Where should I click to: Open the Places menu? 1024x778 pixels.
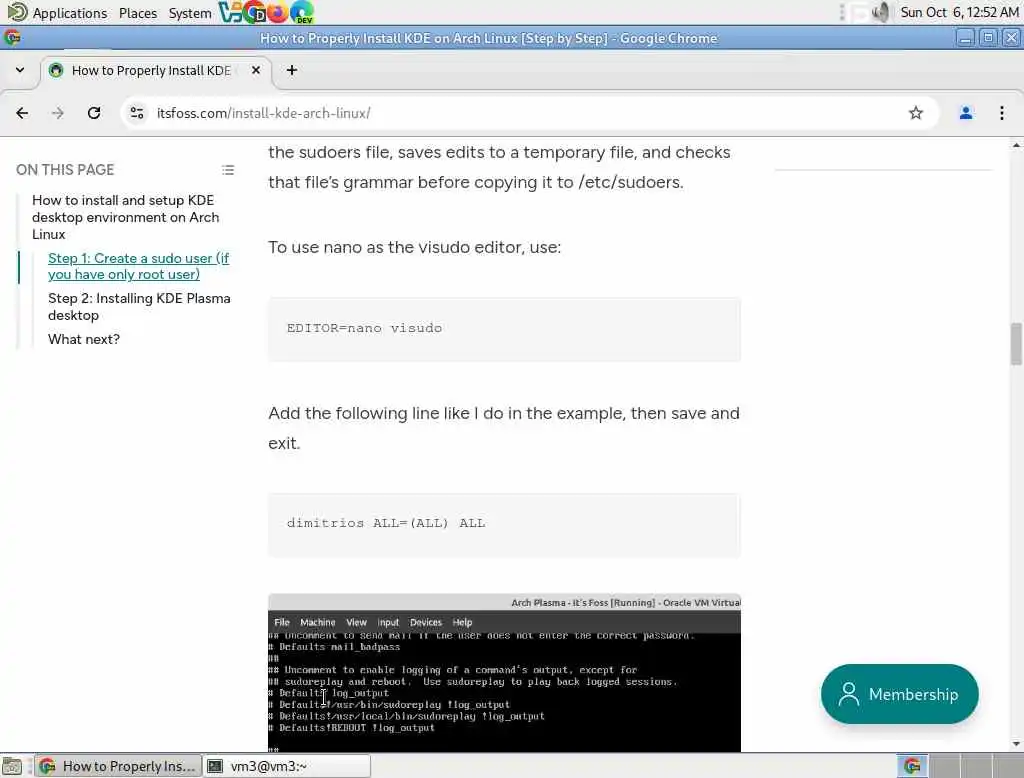[x=138, y=12]
